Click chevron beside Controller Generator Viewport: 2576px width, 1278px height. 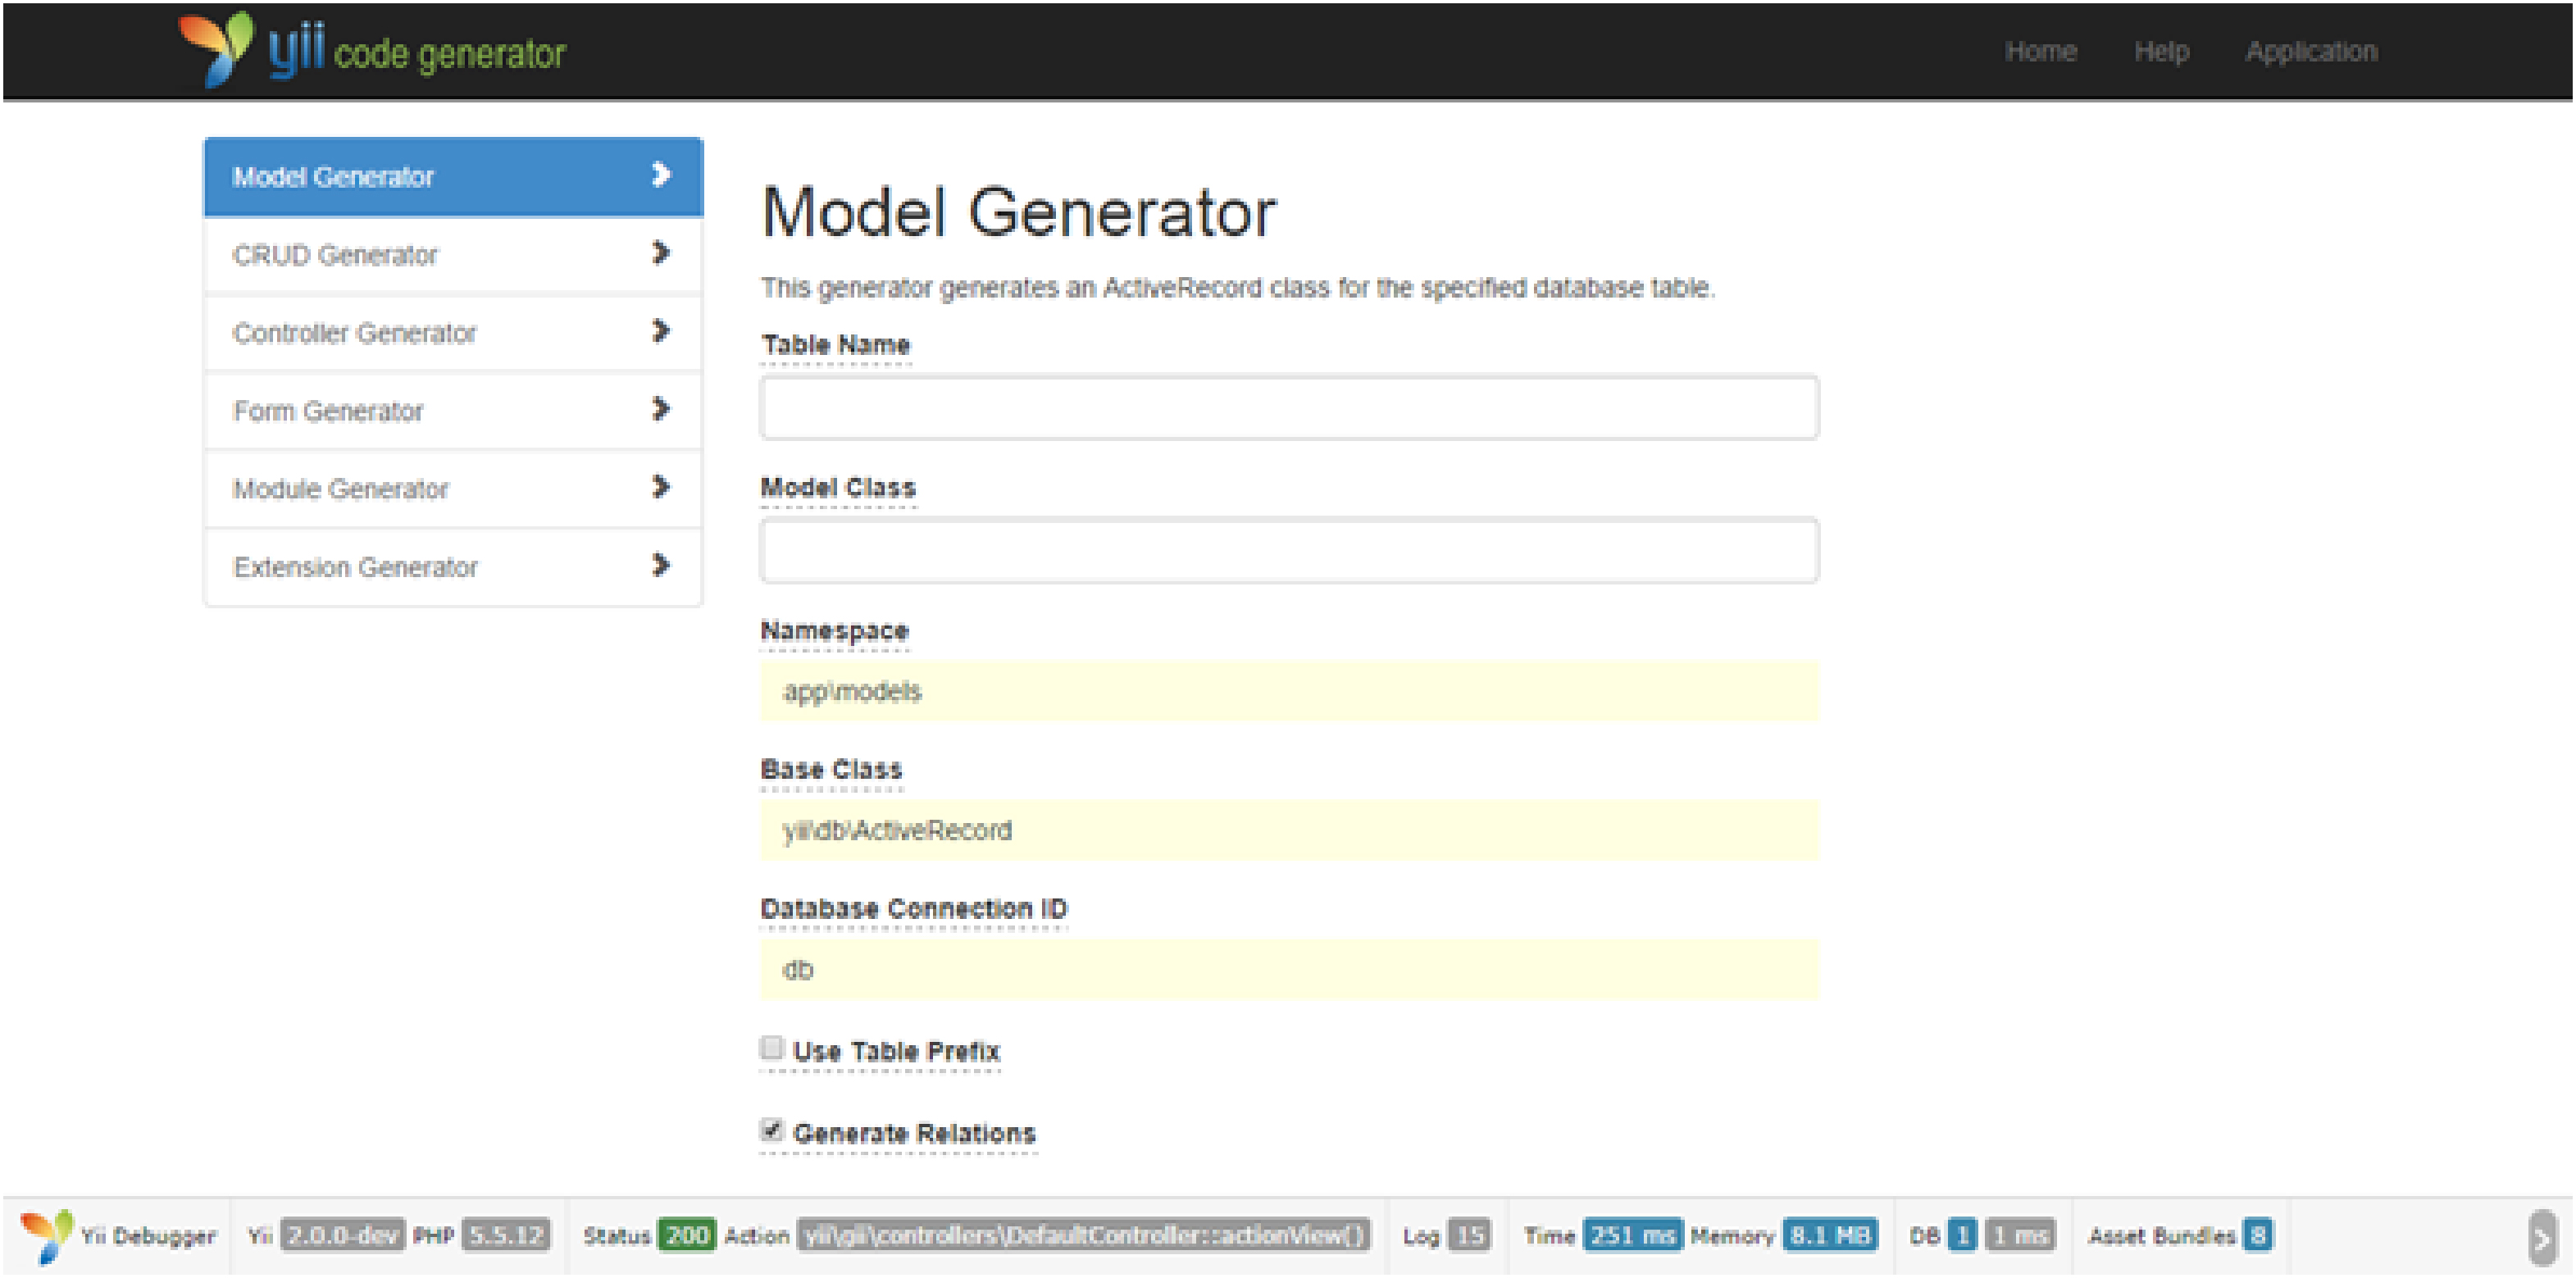tap(660, 331)
